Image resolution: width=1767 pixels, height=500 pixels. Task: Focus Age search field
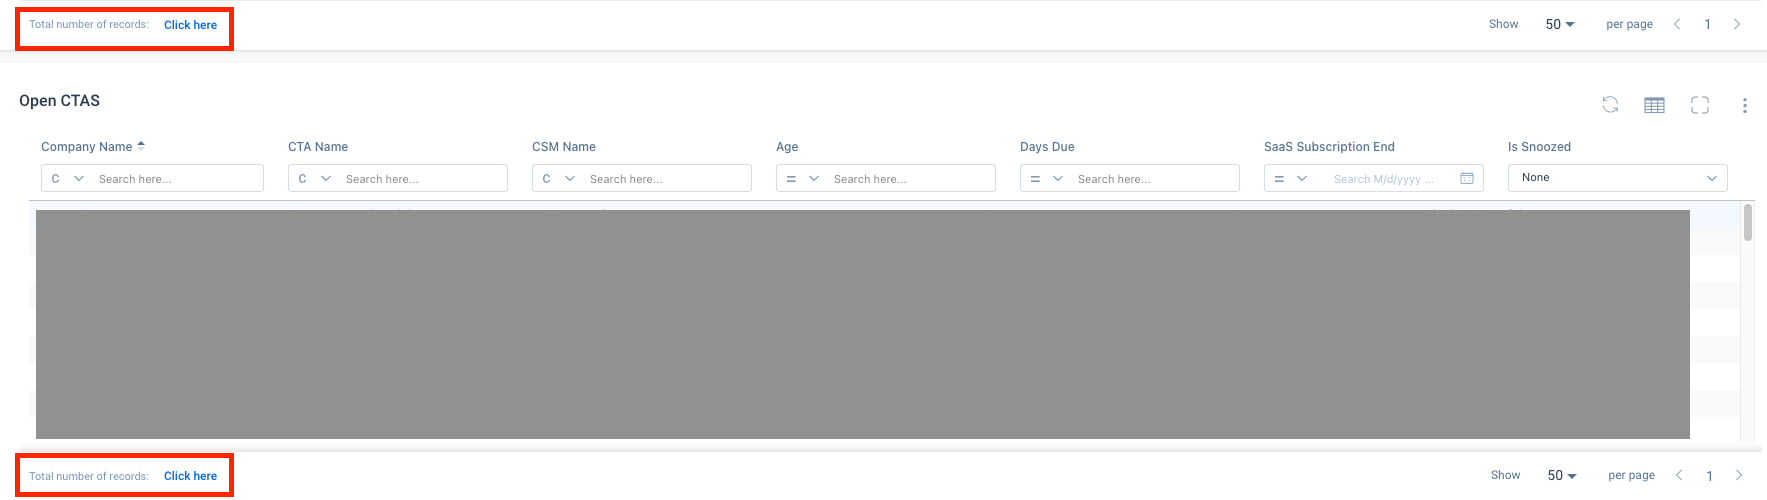(911, 178)
